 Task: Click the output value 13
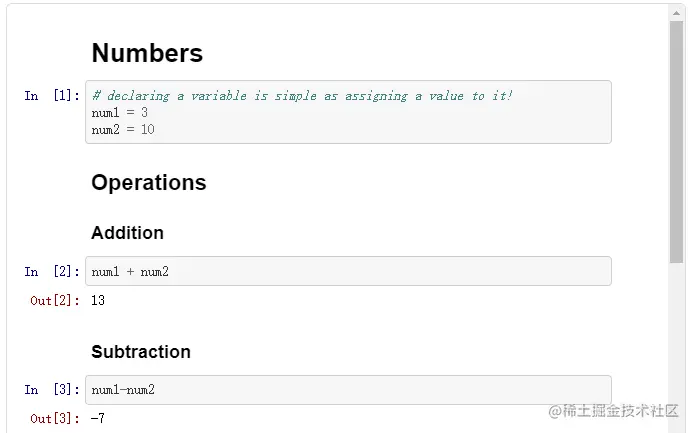click(x=98, y=300)
